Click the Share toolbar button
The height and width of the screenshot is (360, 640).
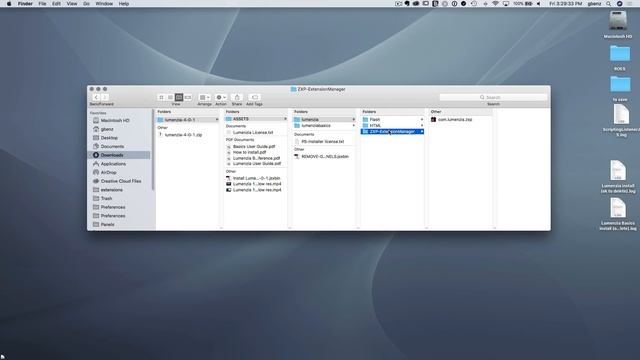[237, 97]
